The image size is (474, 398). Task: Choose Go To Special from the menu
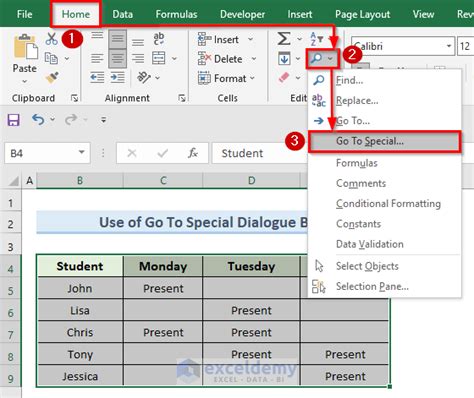click(385, 141)
